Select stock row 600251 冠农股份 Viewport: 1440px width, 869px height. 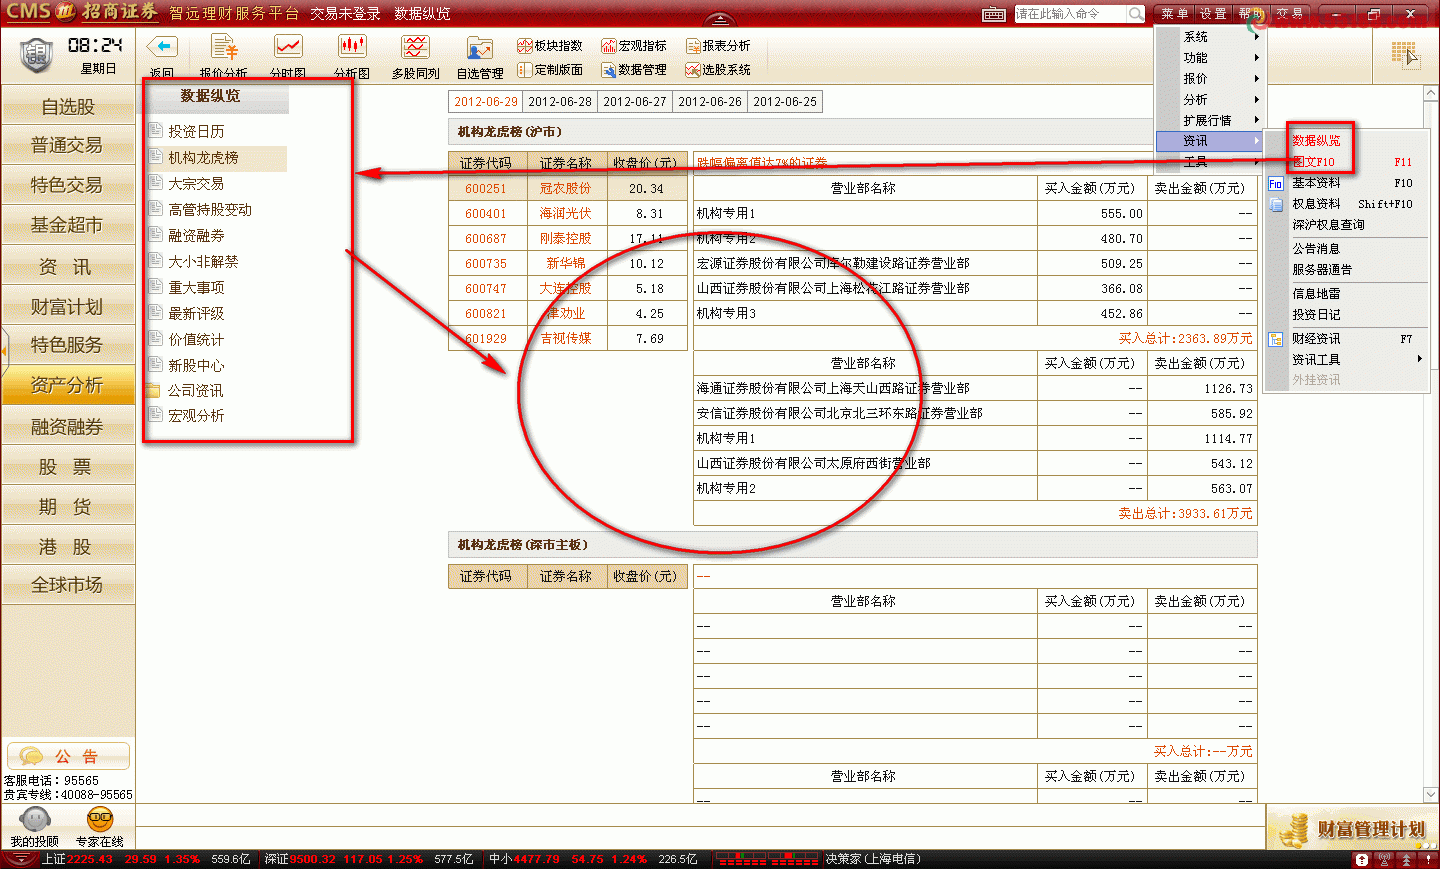point(568,188)
